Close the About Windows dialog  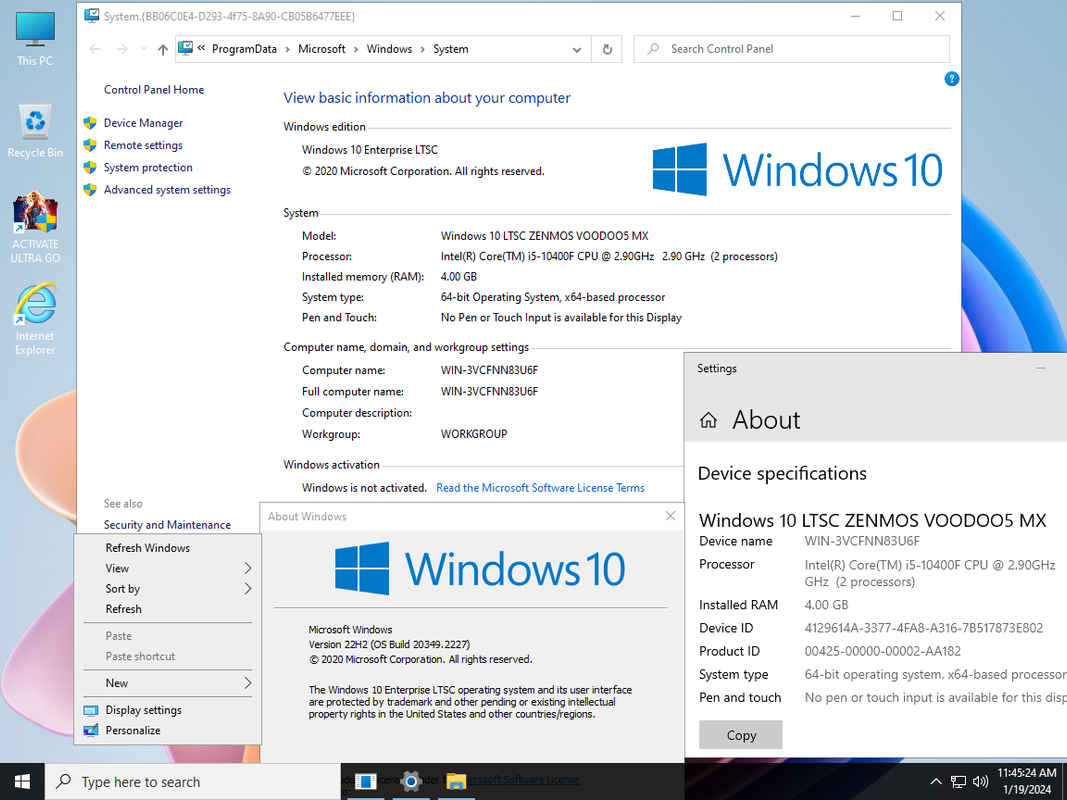[x=670, y=516]
